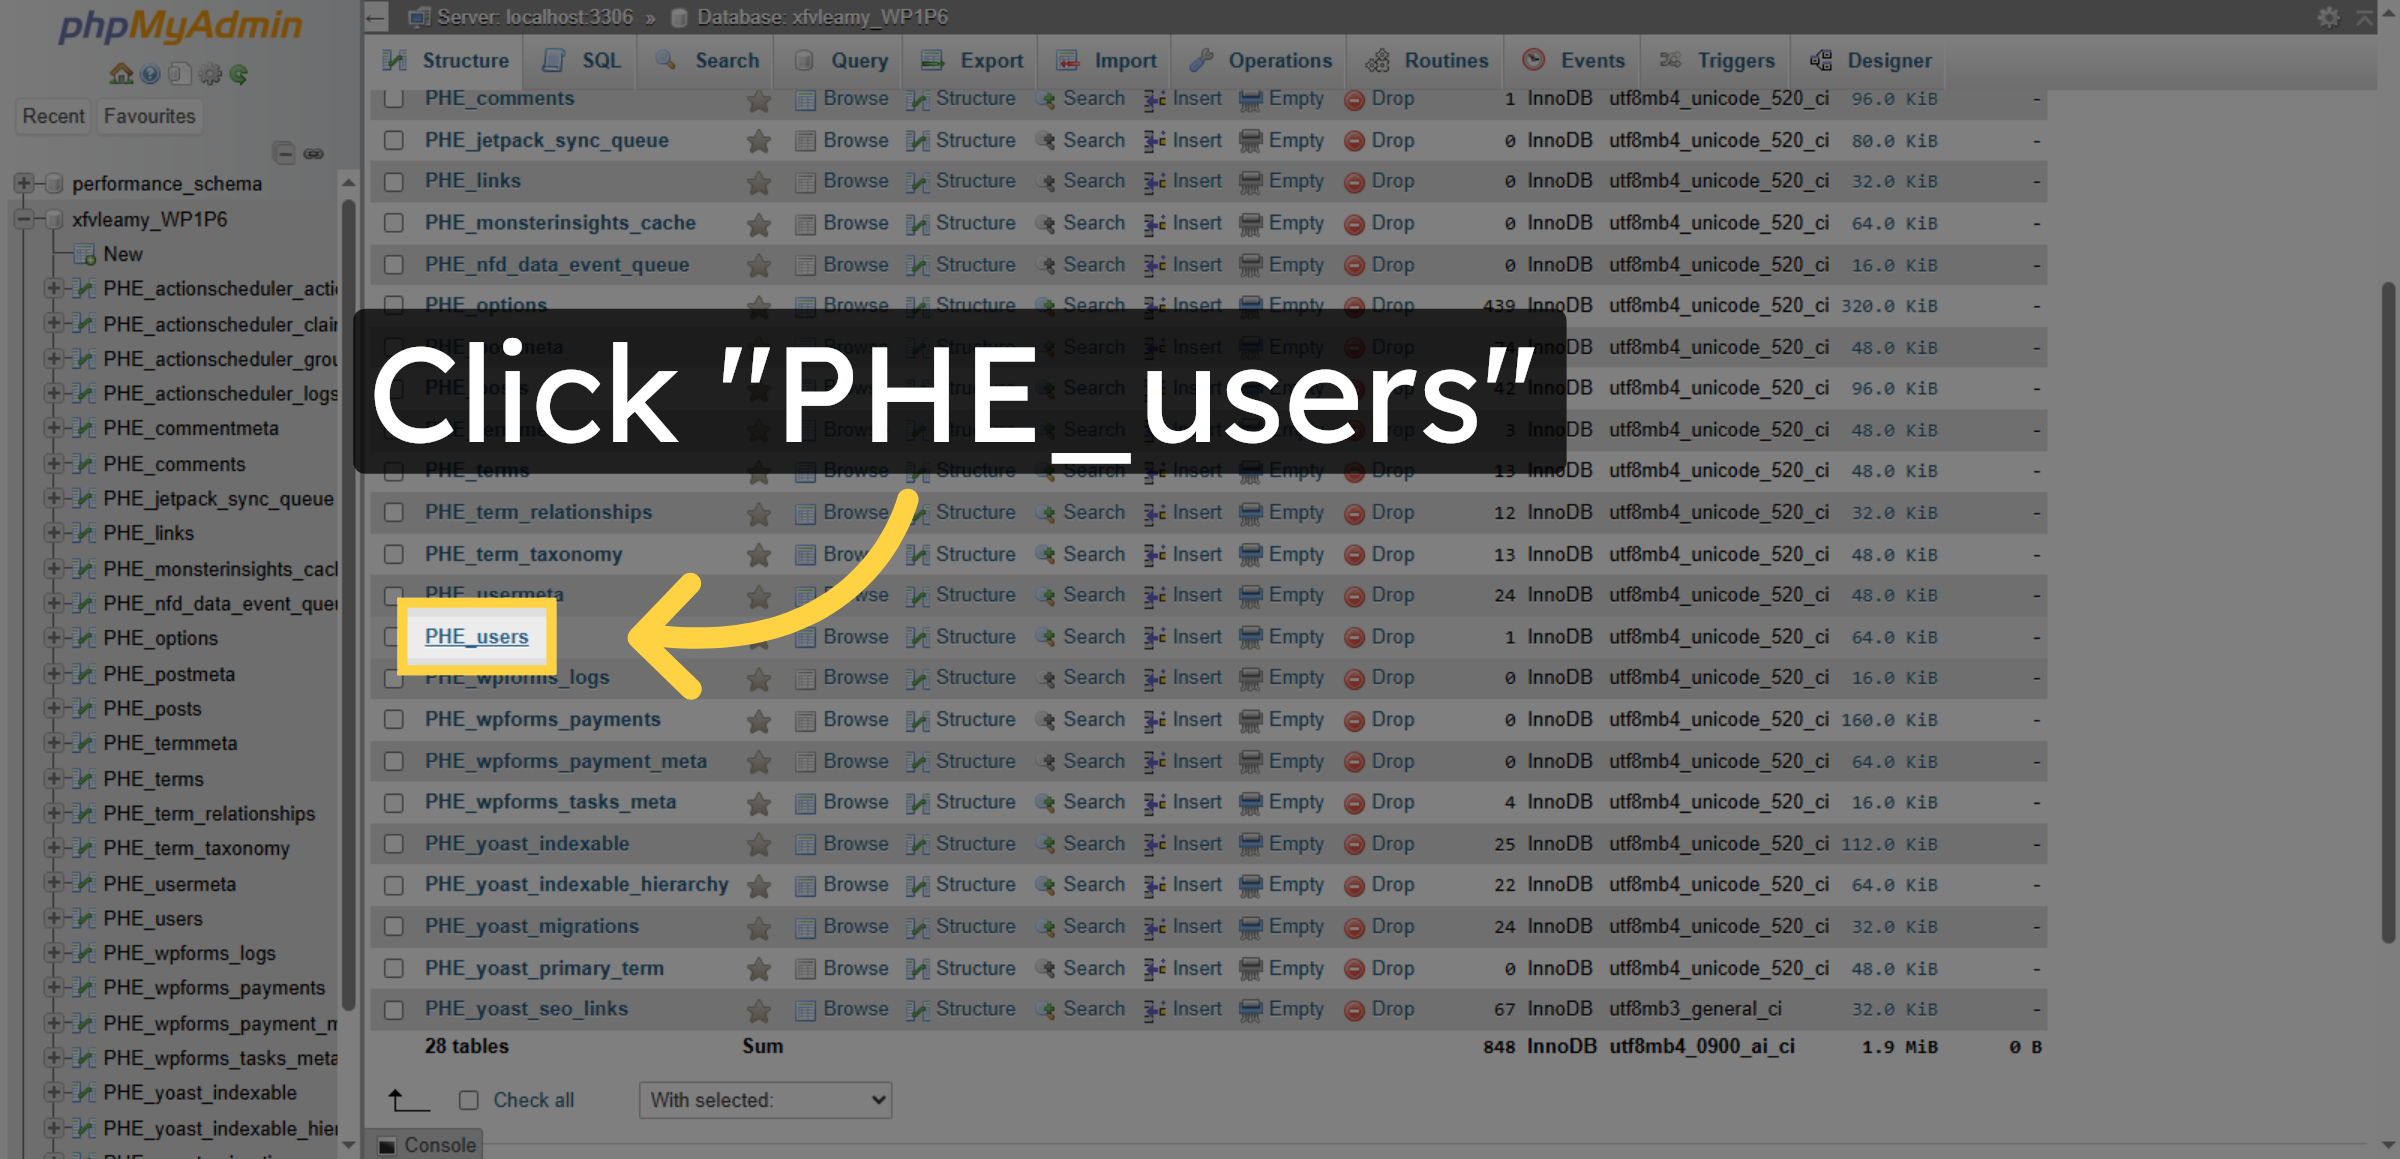Click Drop icon for PHE_yoast_migrations
This screenshot has height=1159, width=2400.
point(1354,927)
